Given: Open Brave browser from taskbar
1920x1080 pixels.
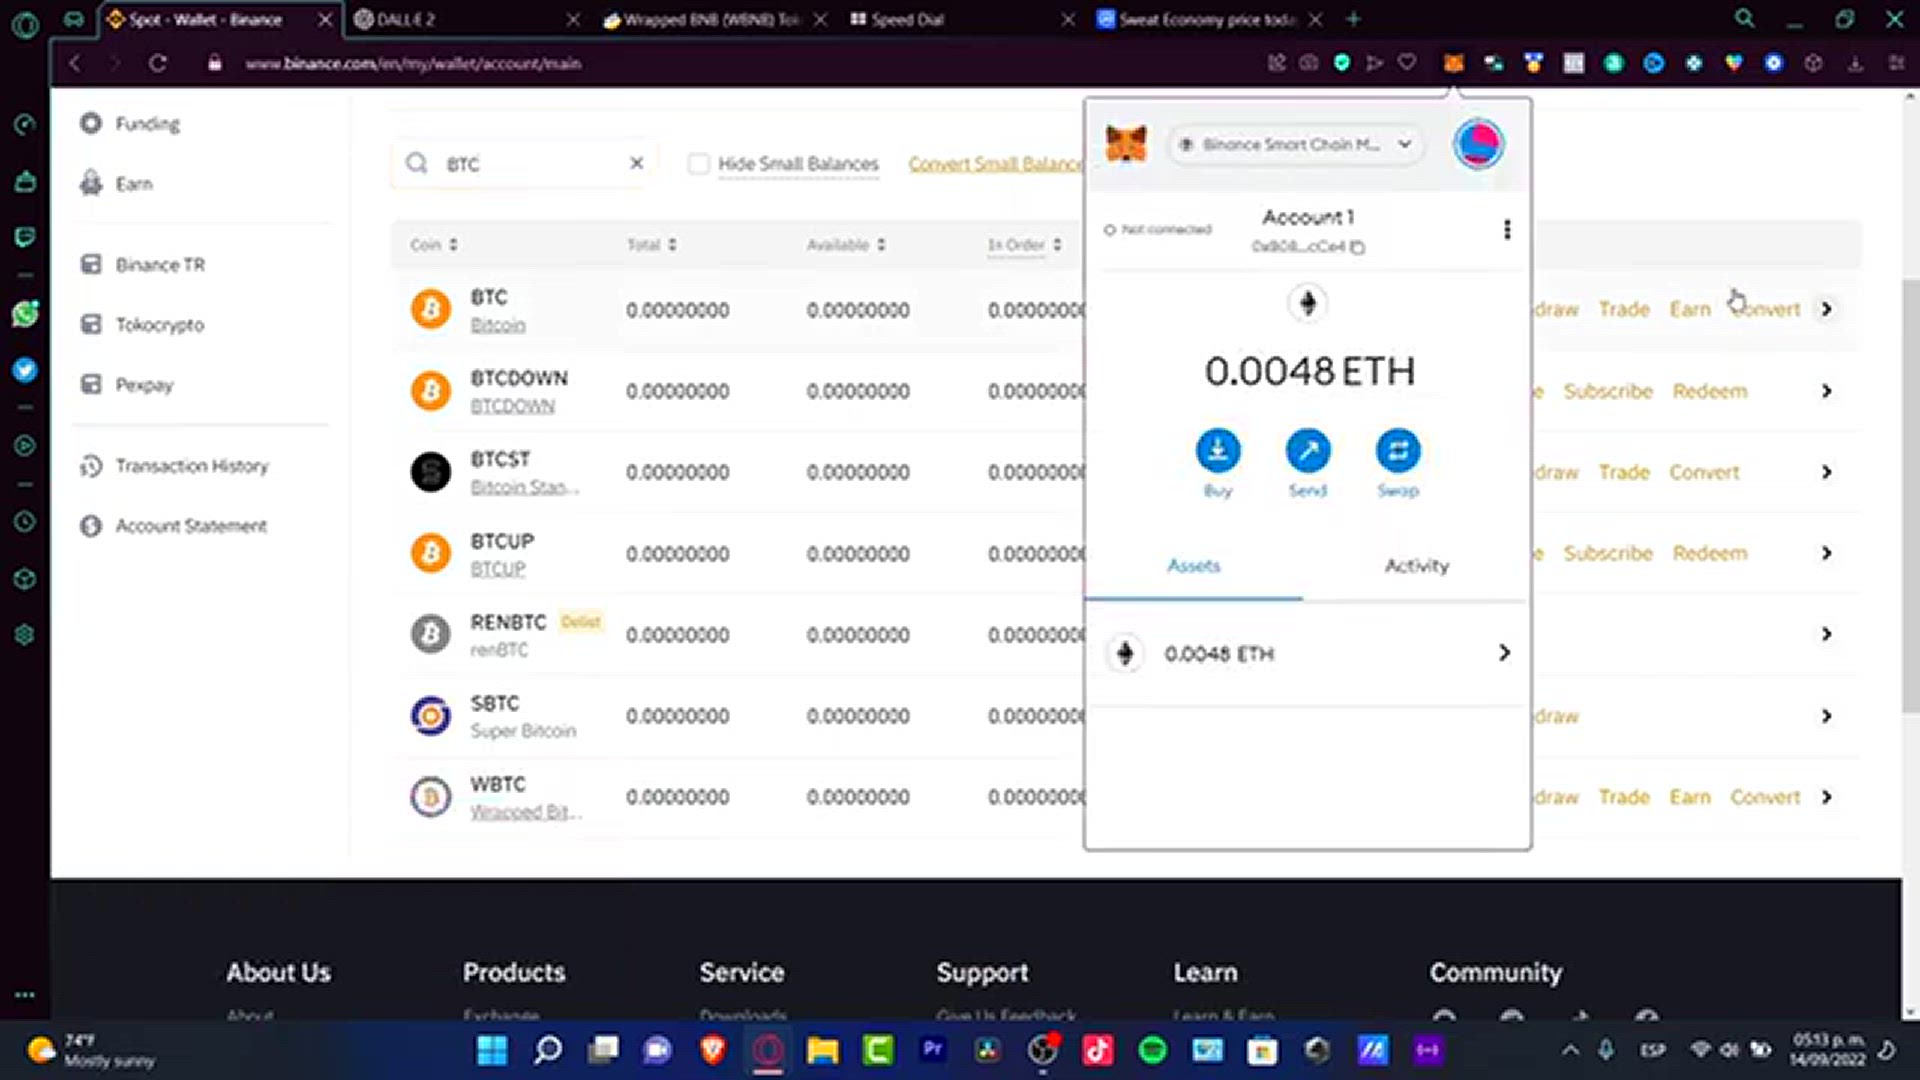Looking at the screenshot, I should [x=713, y=1050].
